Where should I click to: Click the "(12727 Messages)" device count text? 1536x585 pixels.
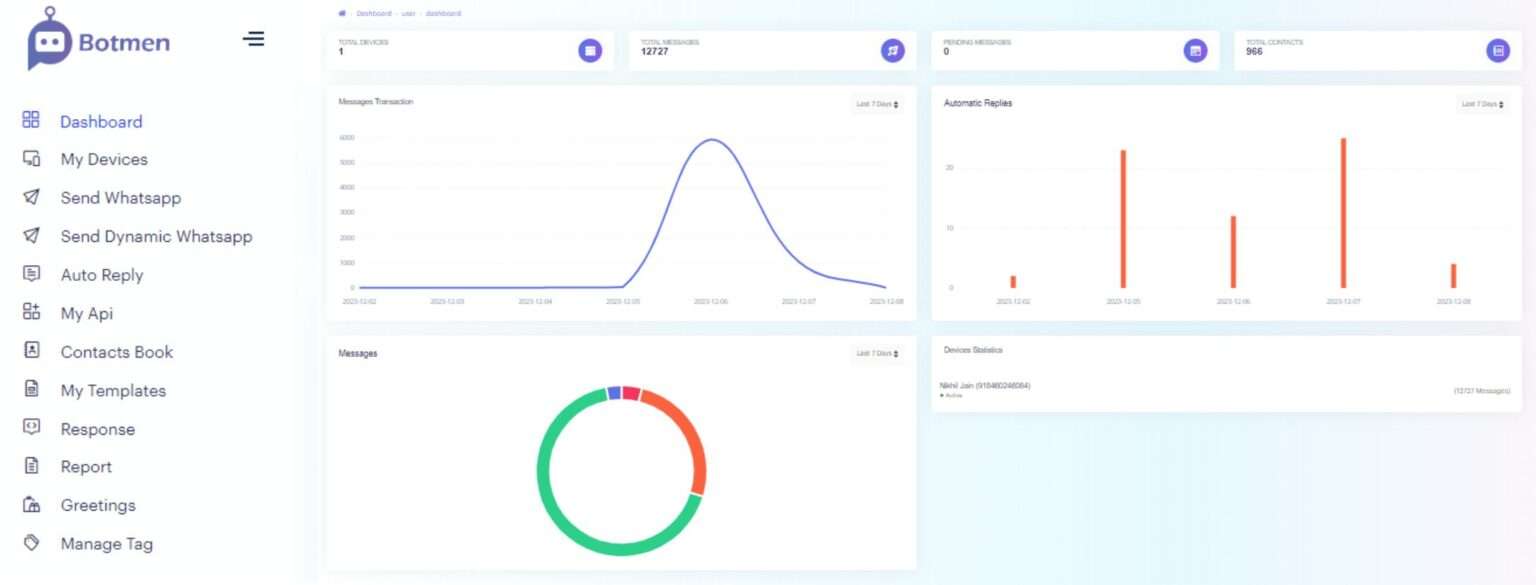(x=1481, y=391)
